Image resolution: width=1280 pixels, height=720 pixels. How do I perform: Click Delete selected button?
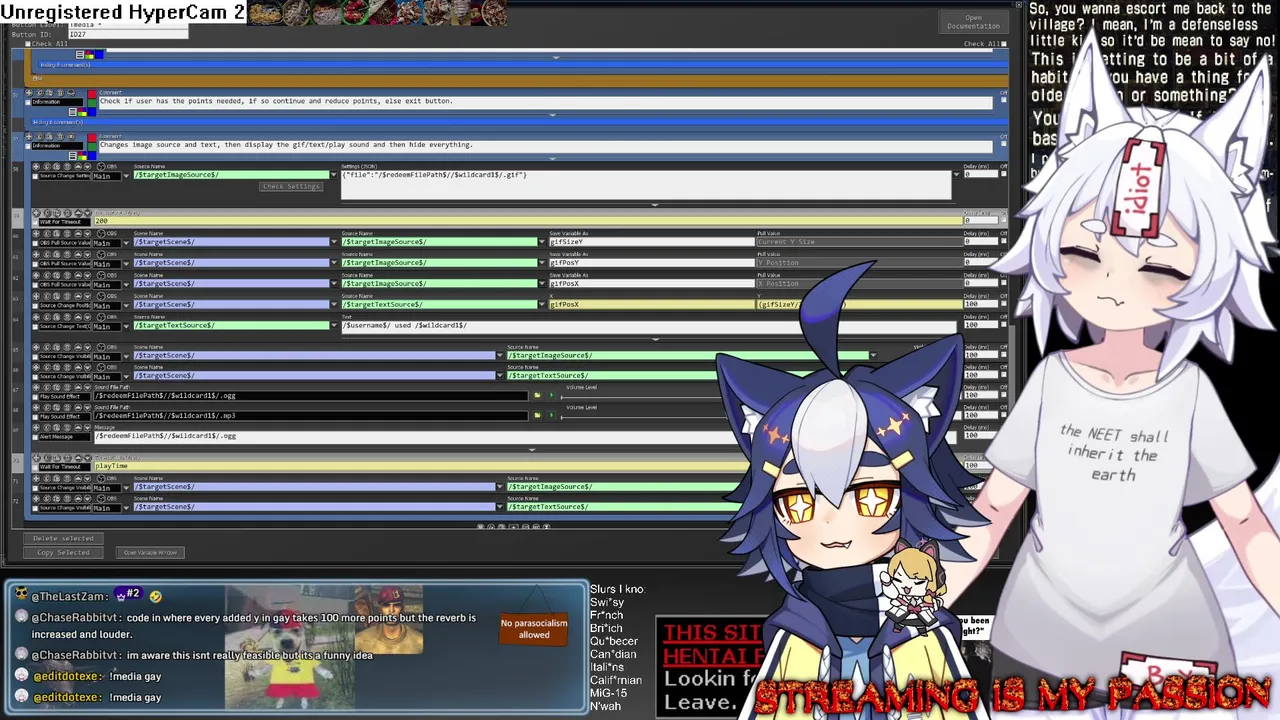(63, 539)
